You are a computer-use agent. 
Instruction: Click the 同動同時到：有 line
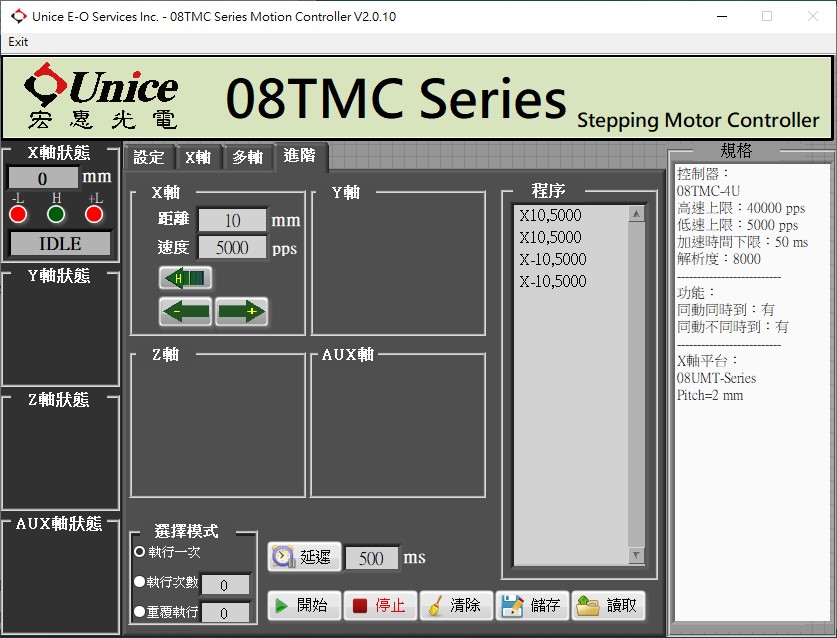click(x=725, y=310)
